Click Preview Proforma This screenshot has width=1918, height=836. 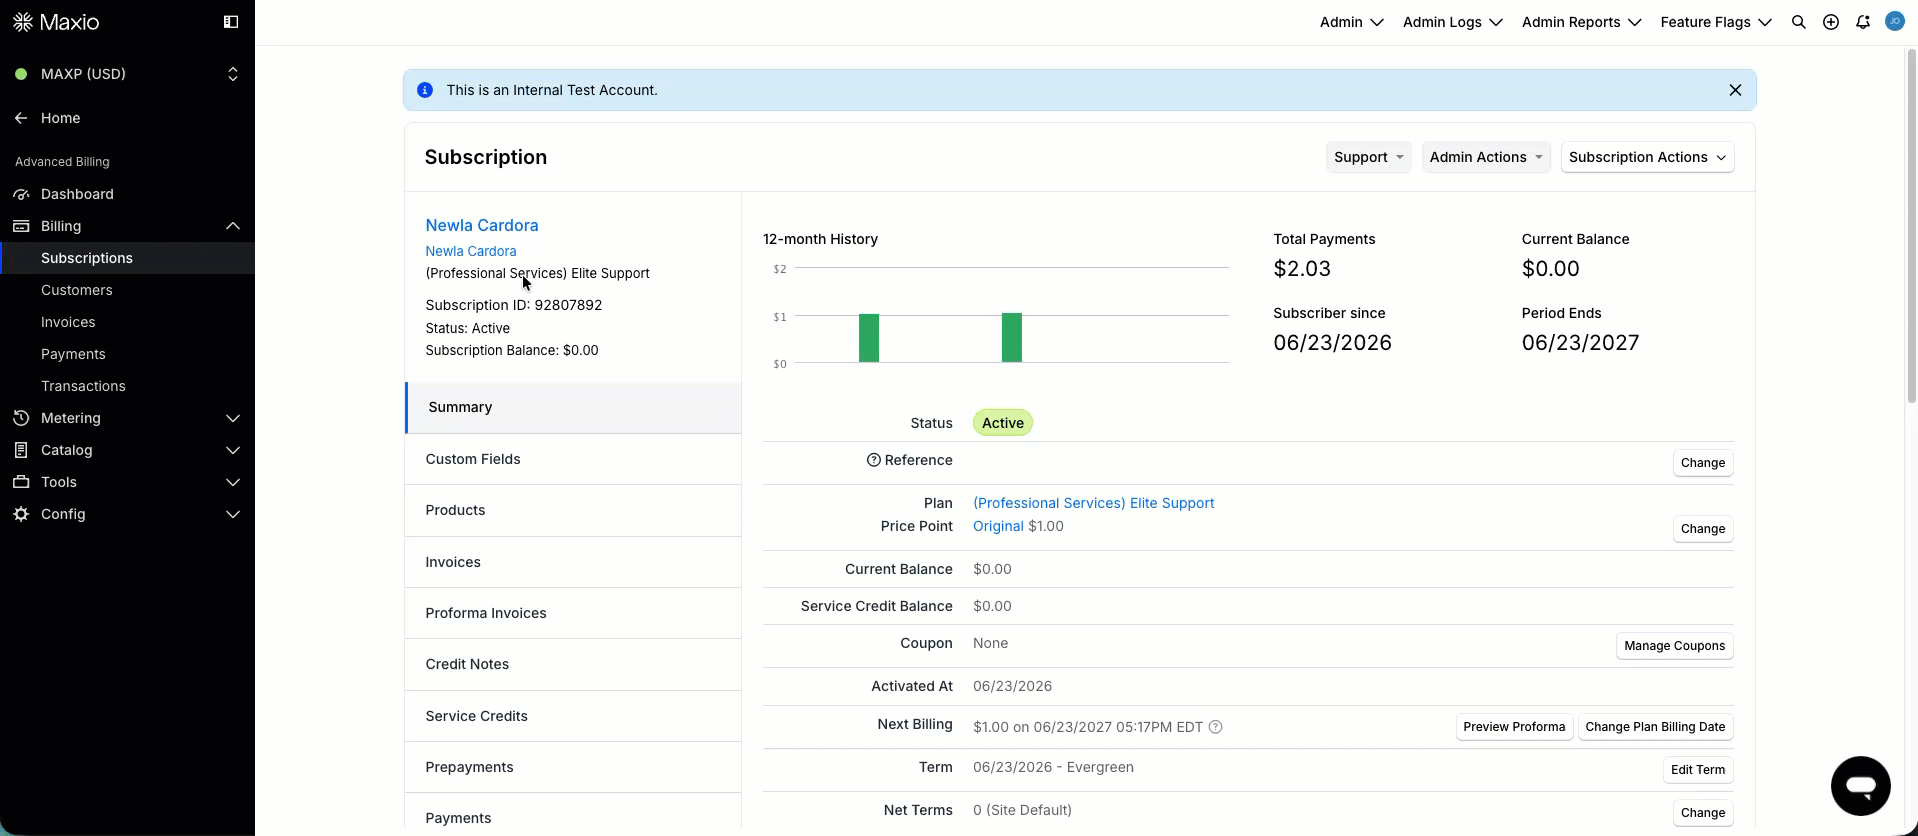click(1514, 727)
